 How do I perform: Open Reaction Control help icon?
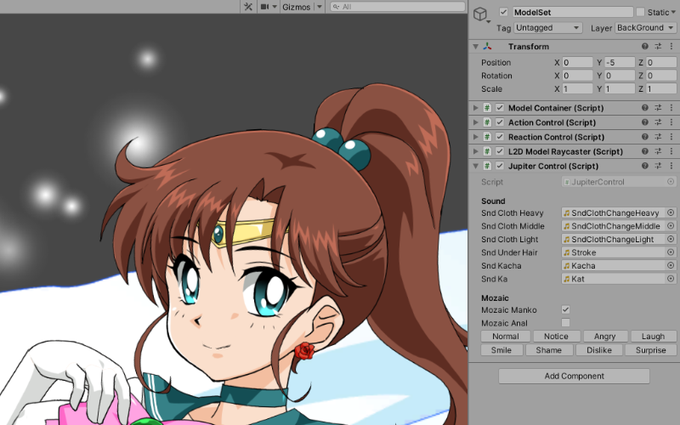tap(645, 137)
